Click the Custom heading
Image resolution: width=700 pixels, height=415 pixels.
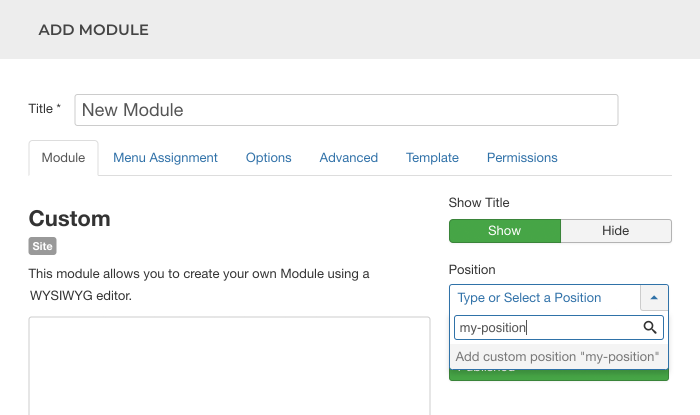click(x=70, y=219)
